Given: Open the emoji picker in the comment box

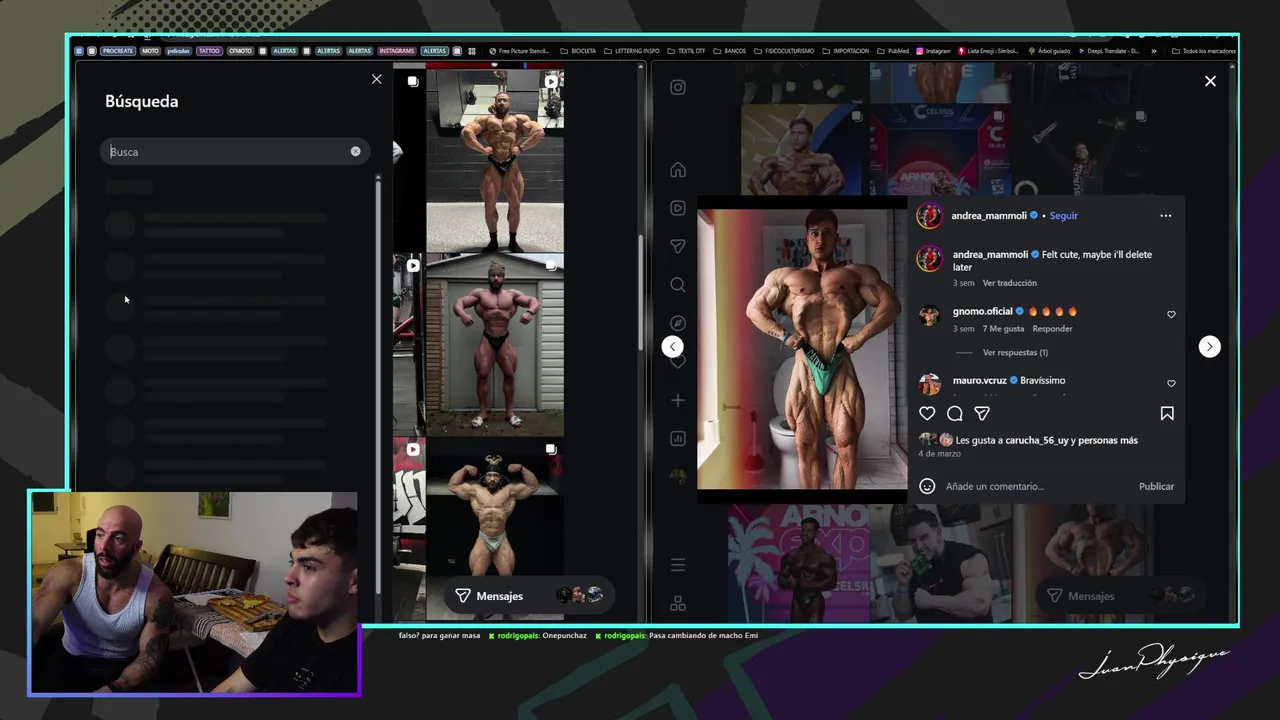Looking at the screenshot, I should (927, 486).
